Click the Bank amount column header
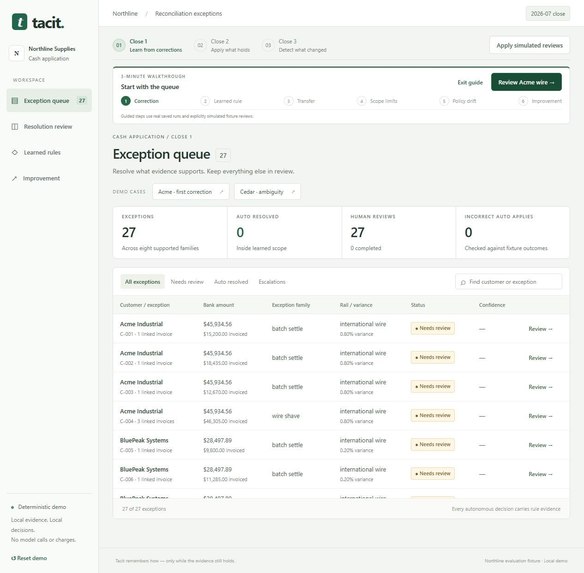Viewport: 584px width, 573px height. (x=219, y=305)
